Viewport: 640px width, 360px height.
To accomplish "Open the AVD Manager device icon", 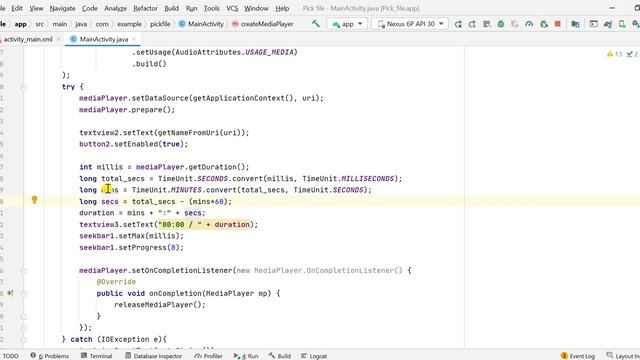I will pyautogui.click(x=622, y=24).
